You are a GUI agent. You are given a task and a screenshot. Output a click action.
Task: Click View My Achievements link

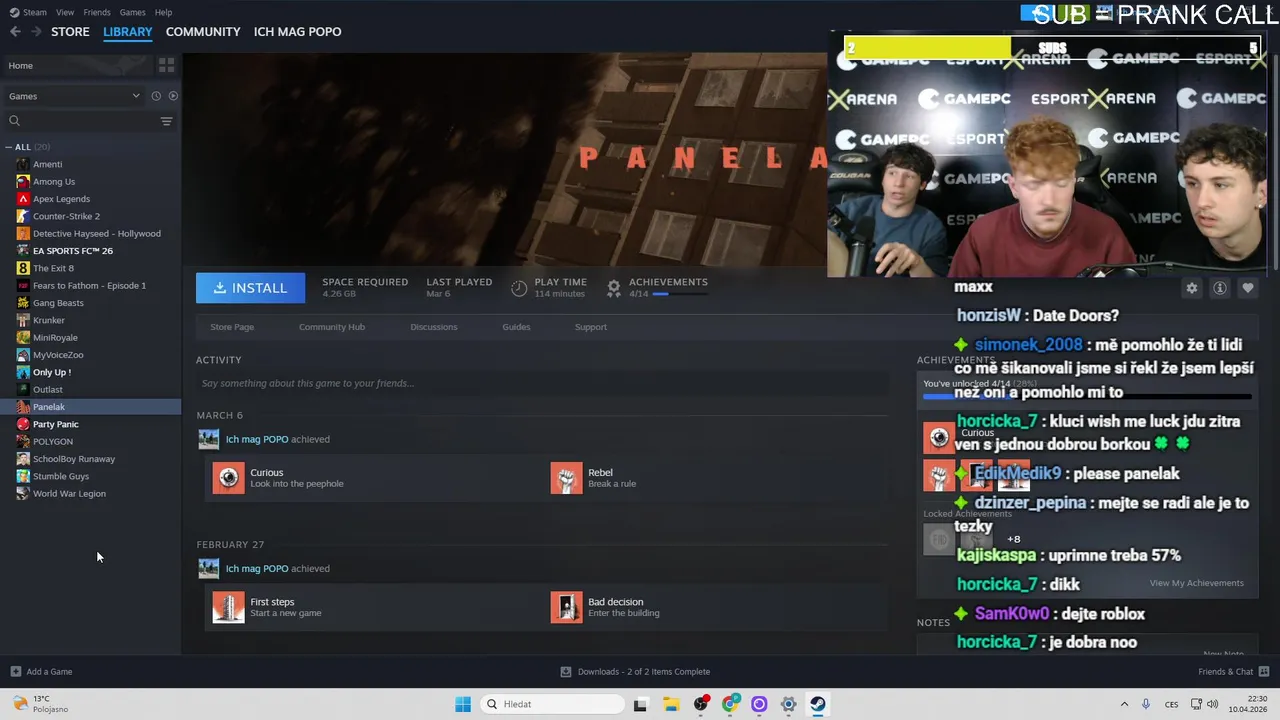point(1197,583)
